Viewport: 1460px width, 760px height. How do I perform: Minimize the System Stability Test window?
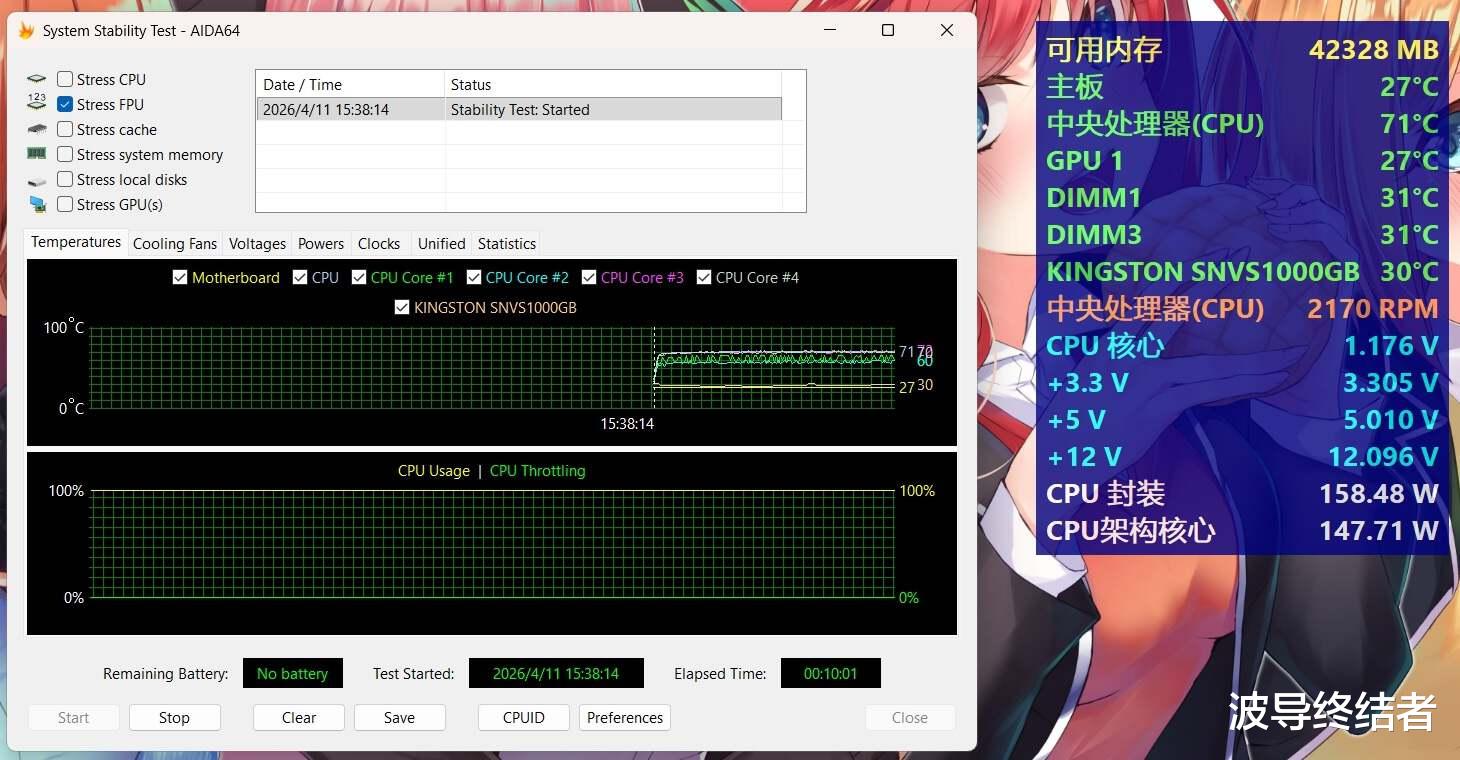point(829,30)
